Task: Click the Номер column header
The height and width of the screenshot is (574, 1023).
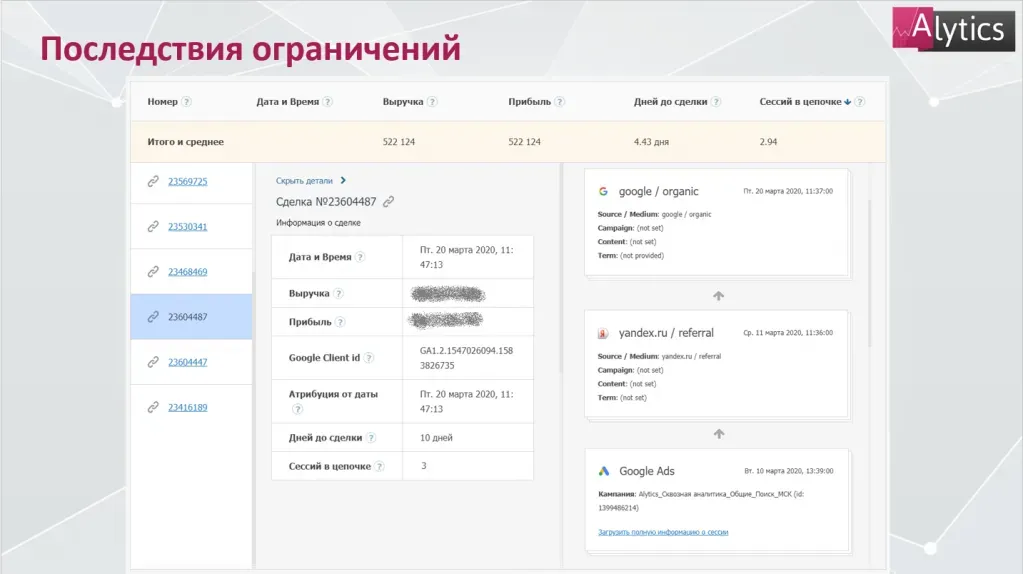Action: (162, 102)
